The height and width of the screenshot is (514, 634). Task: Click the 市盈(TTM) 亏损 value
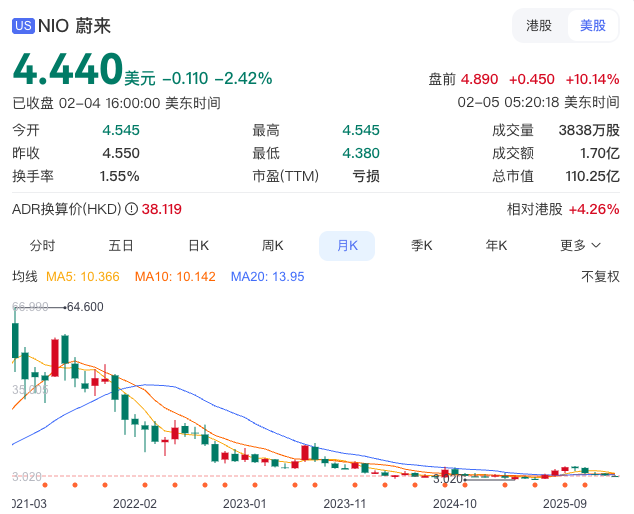[x=366, y=176]
